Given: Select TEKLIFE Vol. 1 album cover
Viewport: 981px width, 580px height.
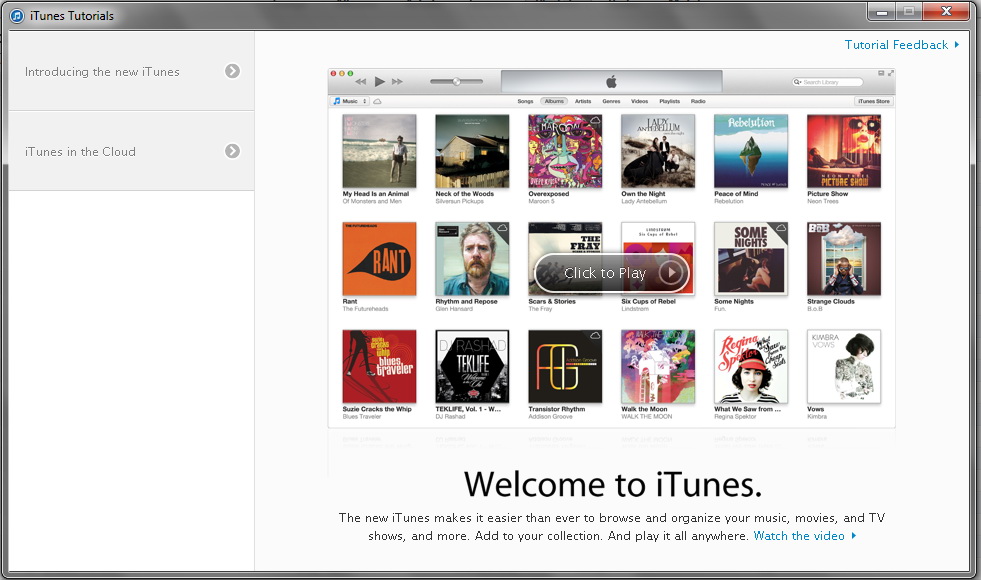Looking at the screenshot, I should (x=472, y=367).
